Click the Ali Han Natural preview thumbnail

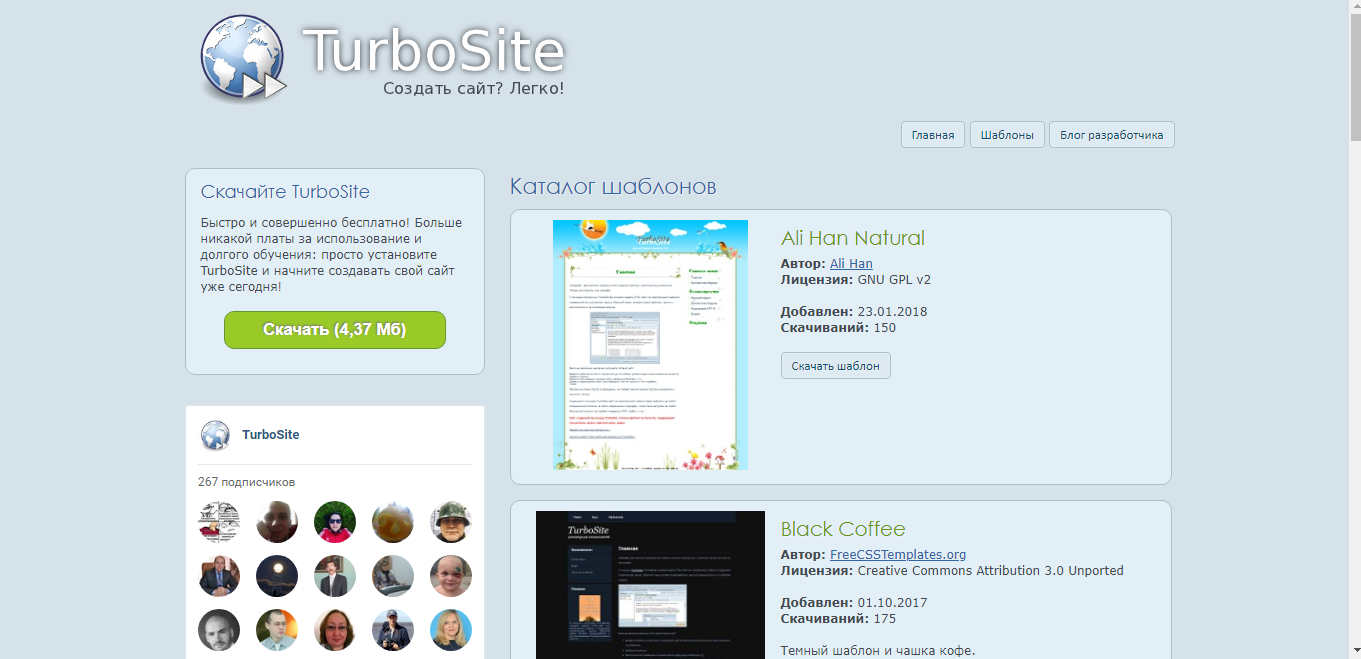click(650, 344)
